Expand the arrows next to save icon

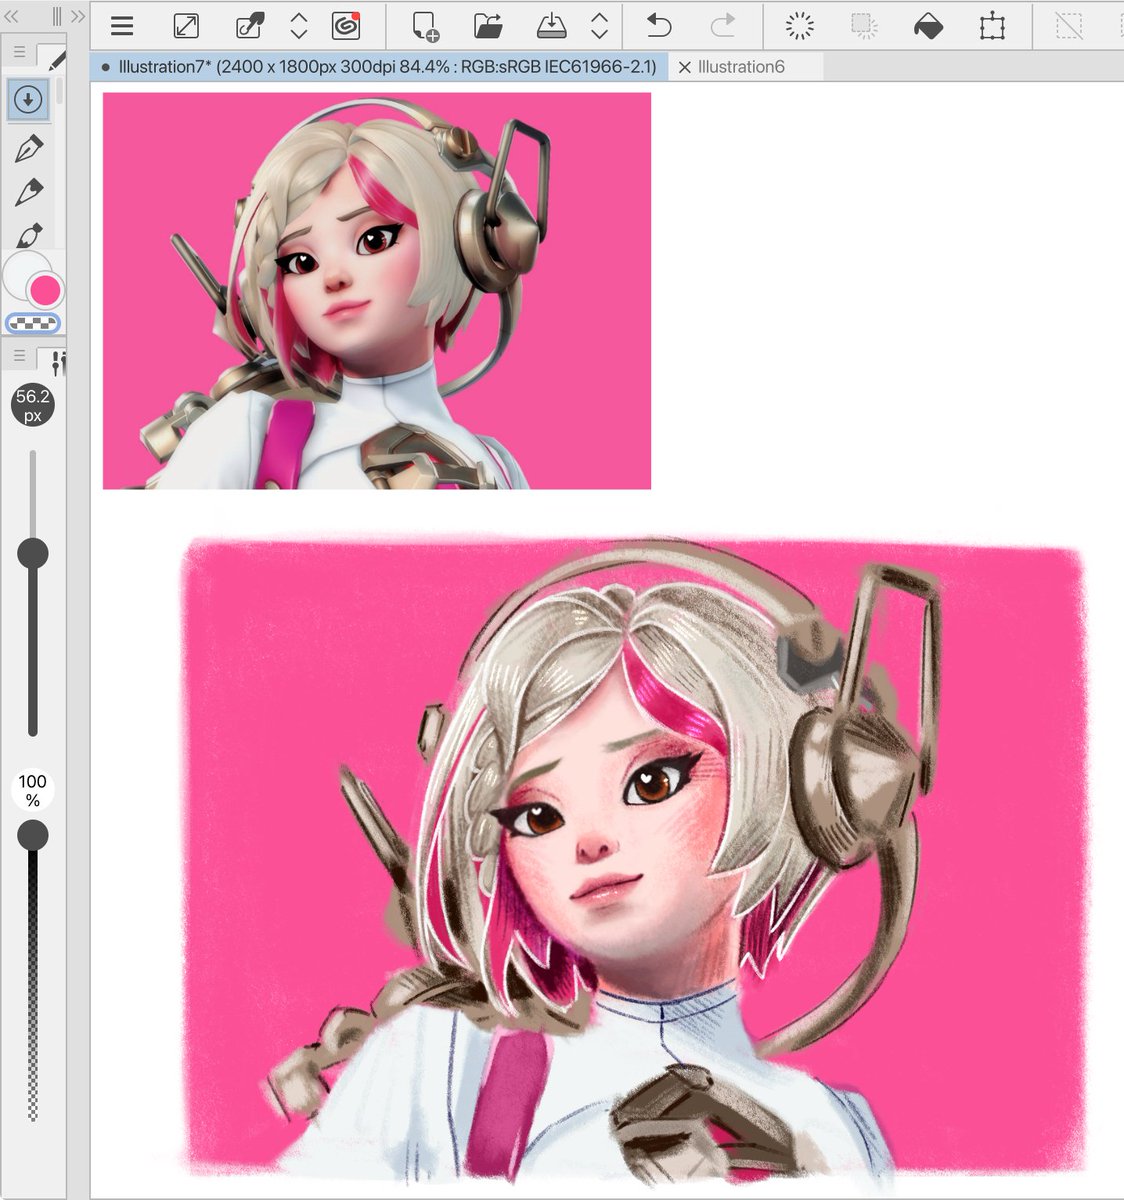coord(599,26)
